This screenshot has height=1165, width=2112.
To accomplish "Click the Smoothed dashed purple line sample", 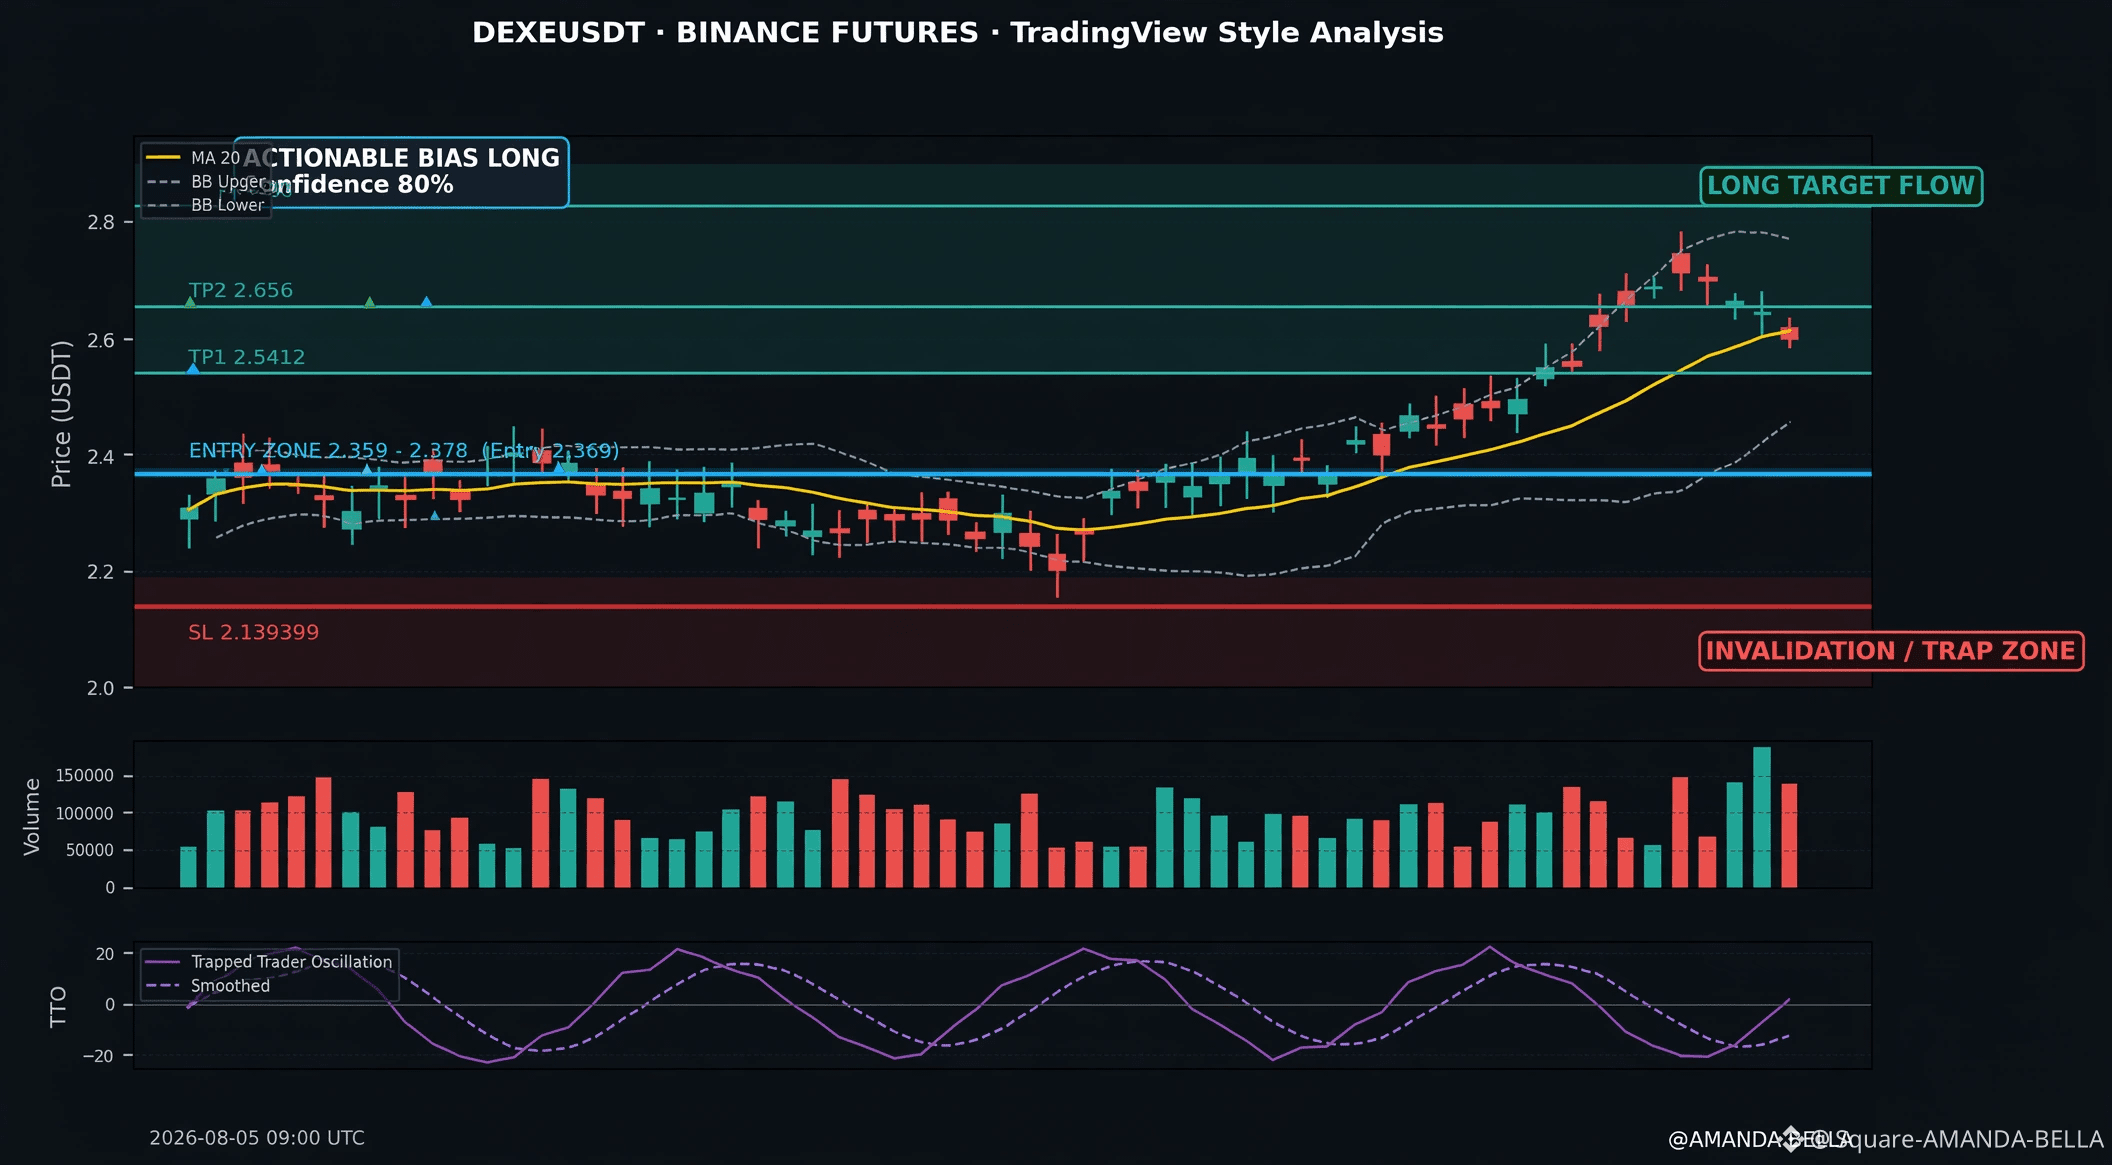I will (x=163, y=986).
